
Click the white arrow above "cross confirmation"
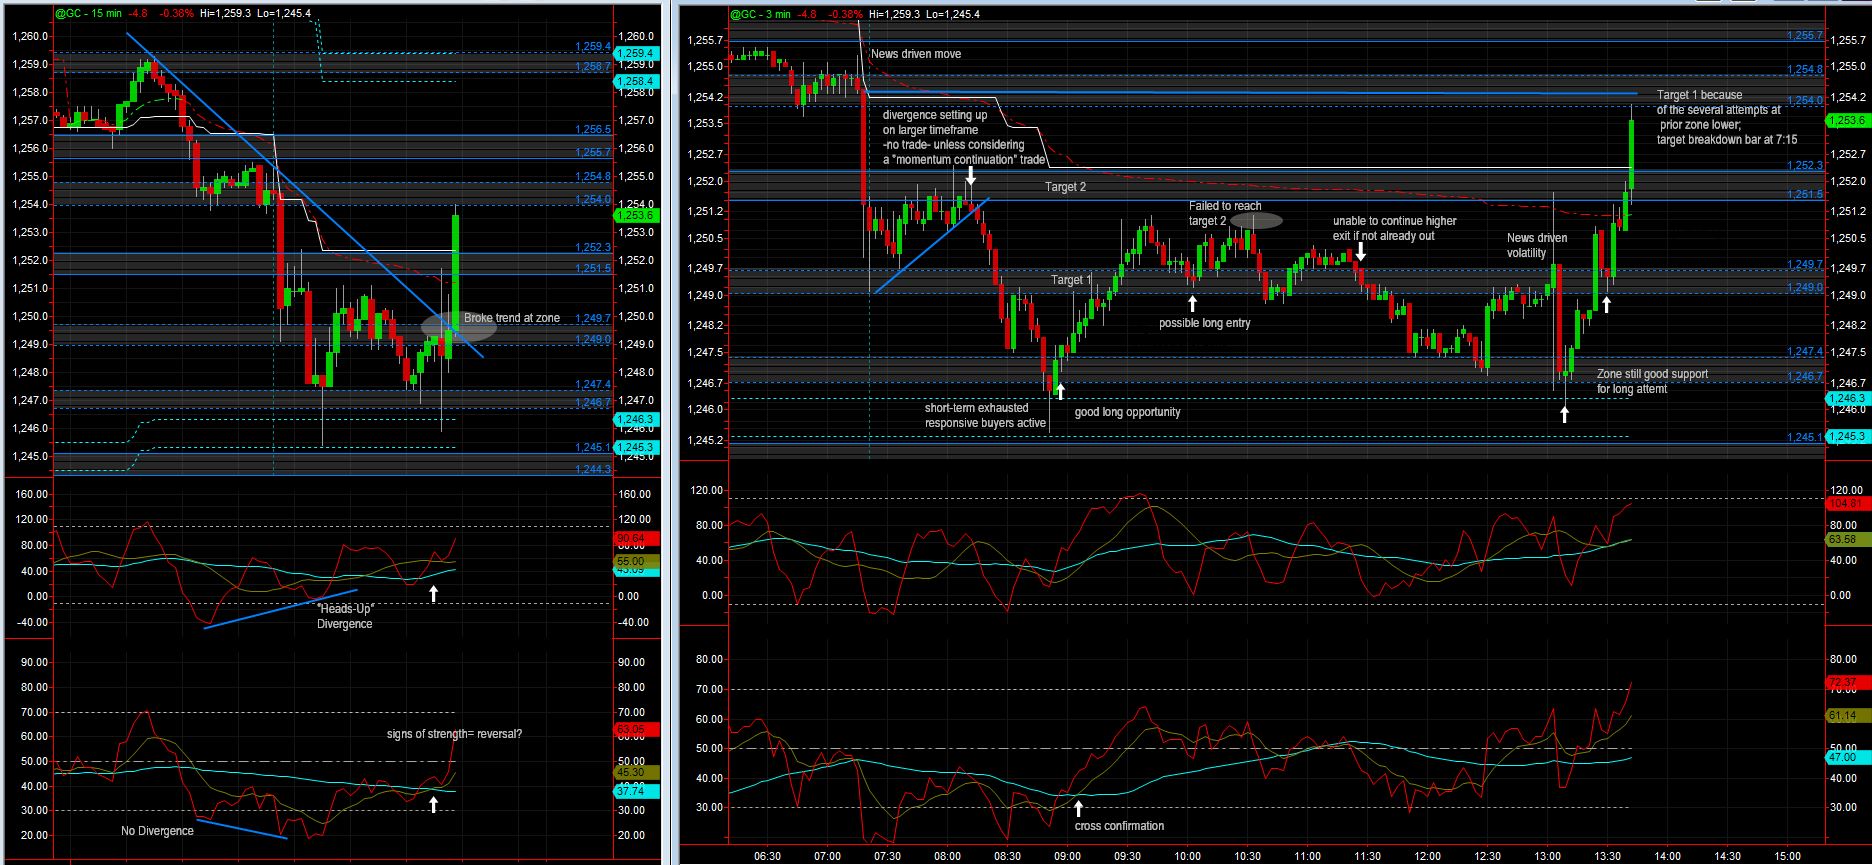(1078, 808)
